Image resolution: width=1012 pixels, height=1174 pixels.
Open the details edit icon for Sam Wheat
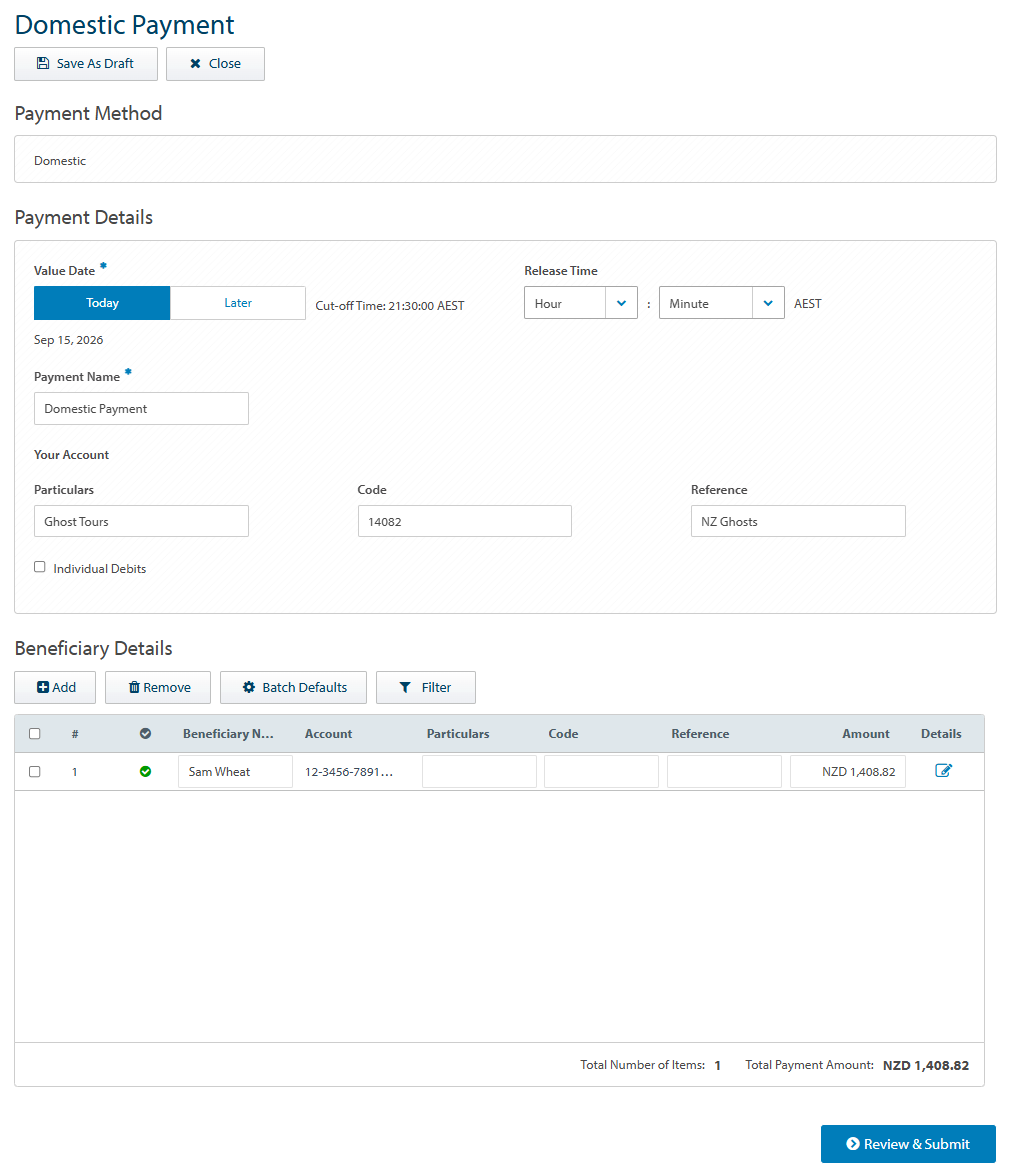(943, 770)
